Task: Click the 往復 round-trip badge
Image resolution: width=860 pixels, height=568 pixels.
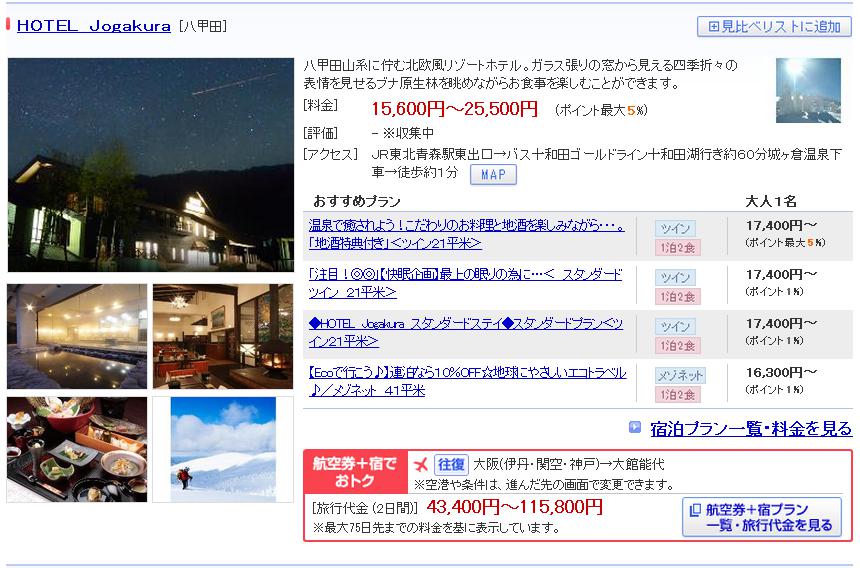Action: [x=451, y=464]
